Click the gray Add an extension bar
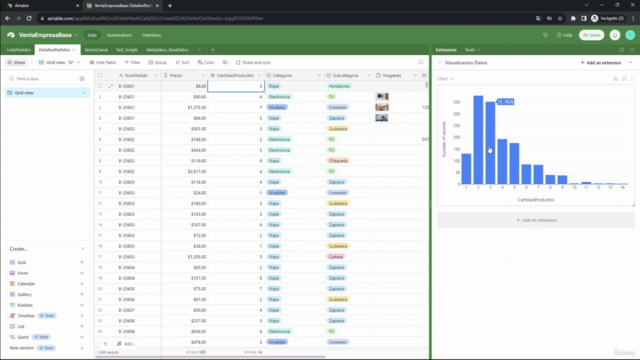This screenshot has width=640, height=360. (536, 220)
